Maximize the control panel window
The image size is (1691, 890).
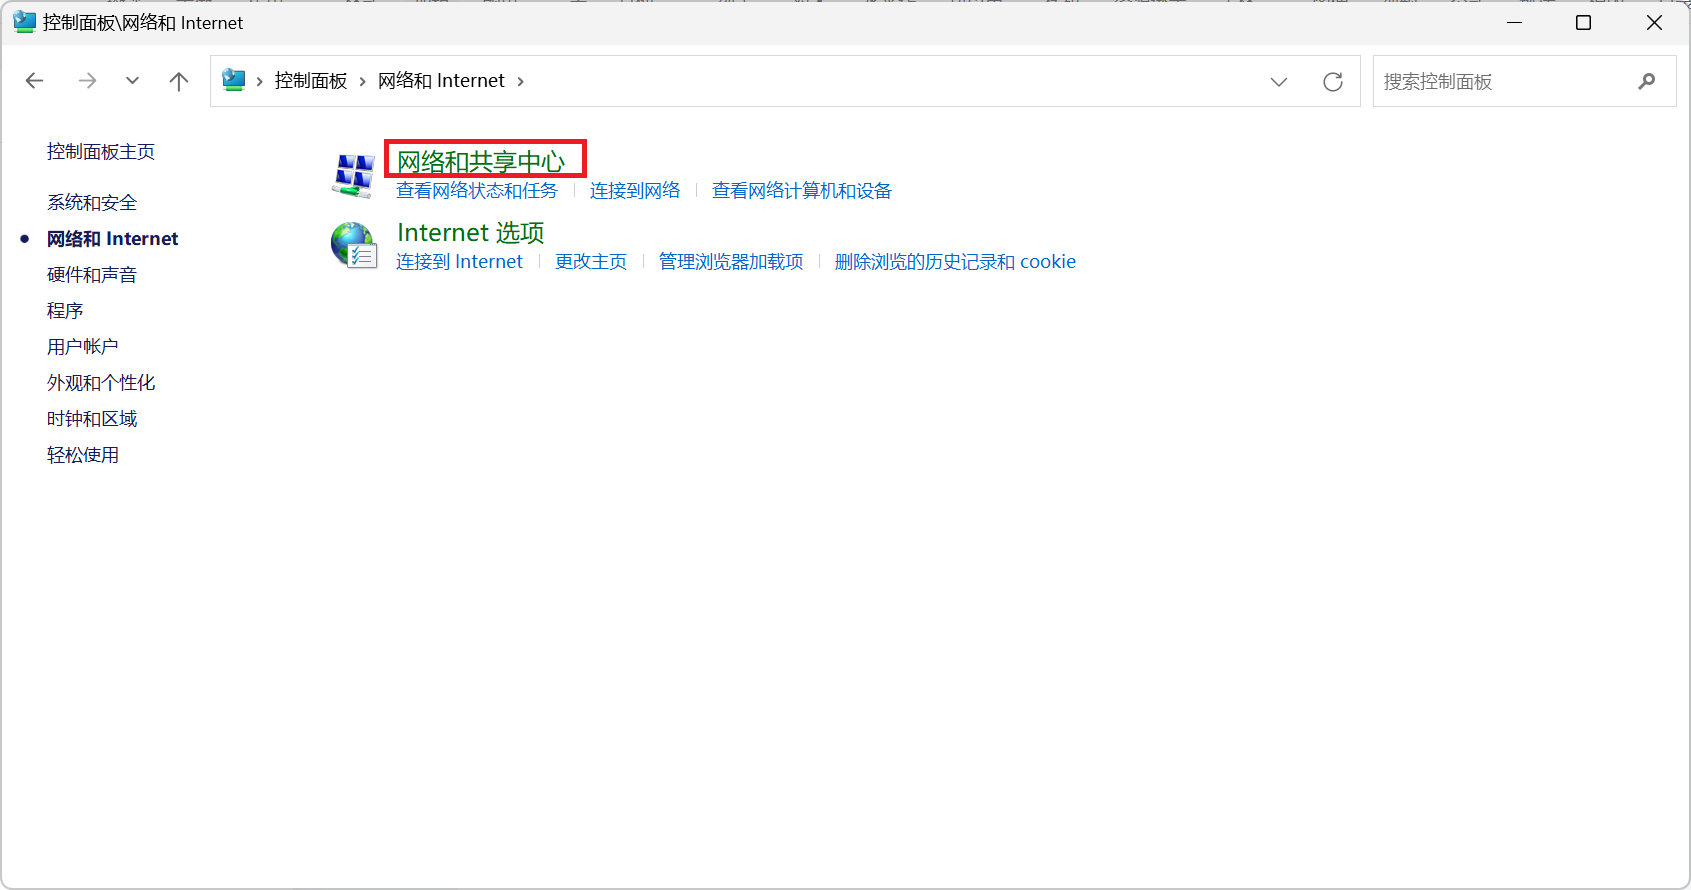pos(1583,22)
